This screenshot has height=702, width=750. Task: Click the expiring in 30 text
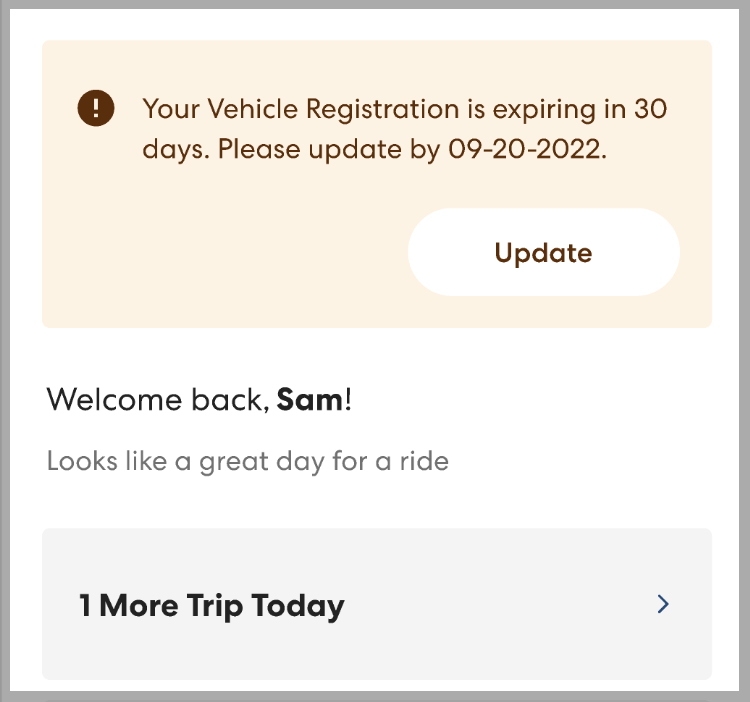[x=580, y=110]
